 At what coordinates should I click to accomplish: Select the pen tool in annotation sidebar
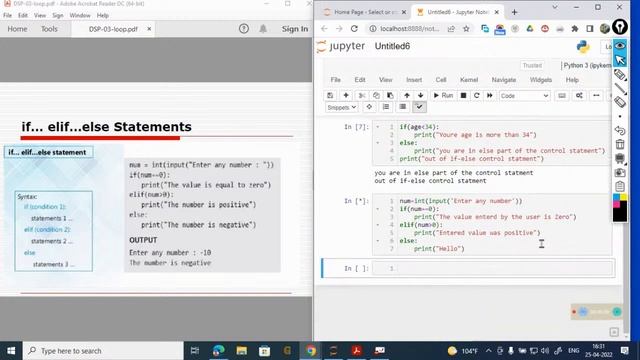[x=620, y=75]
